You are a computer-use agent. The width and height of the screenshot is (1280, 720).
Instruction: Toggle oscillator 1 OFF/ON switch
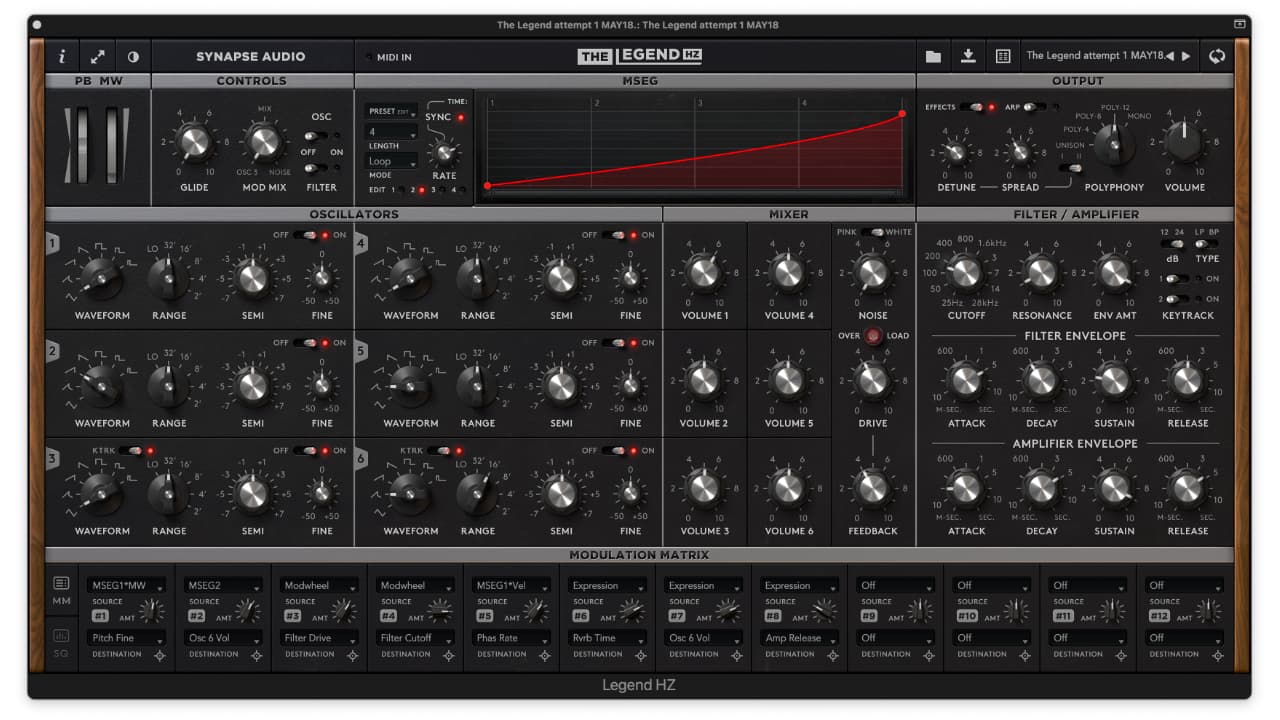coord(305,235)
